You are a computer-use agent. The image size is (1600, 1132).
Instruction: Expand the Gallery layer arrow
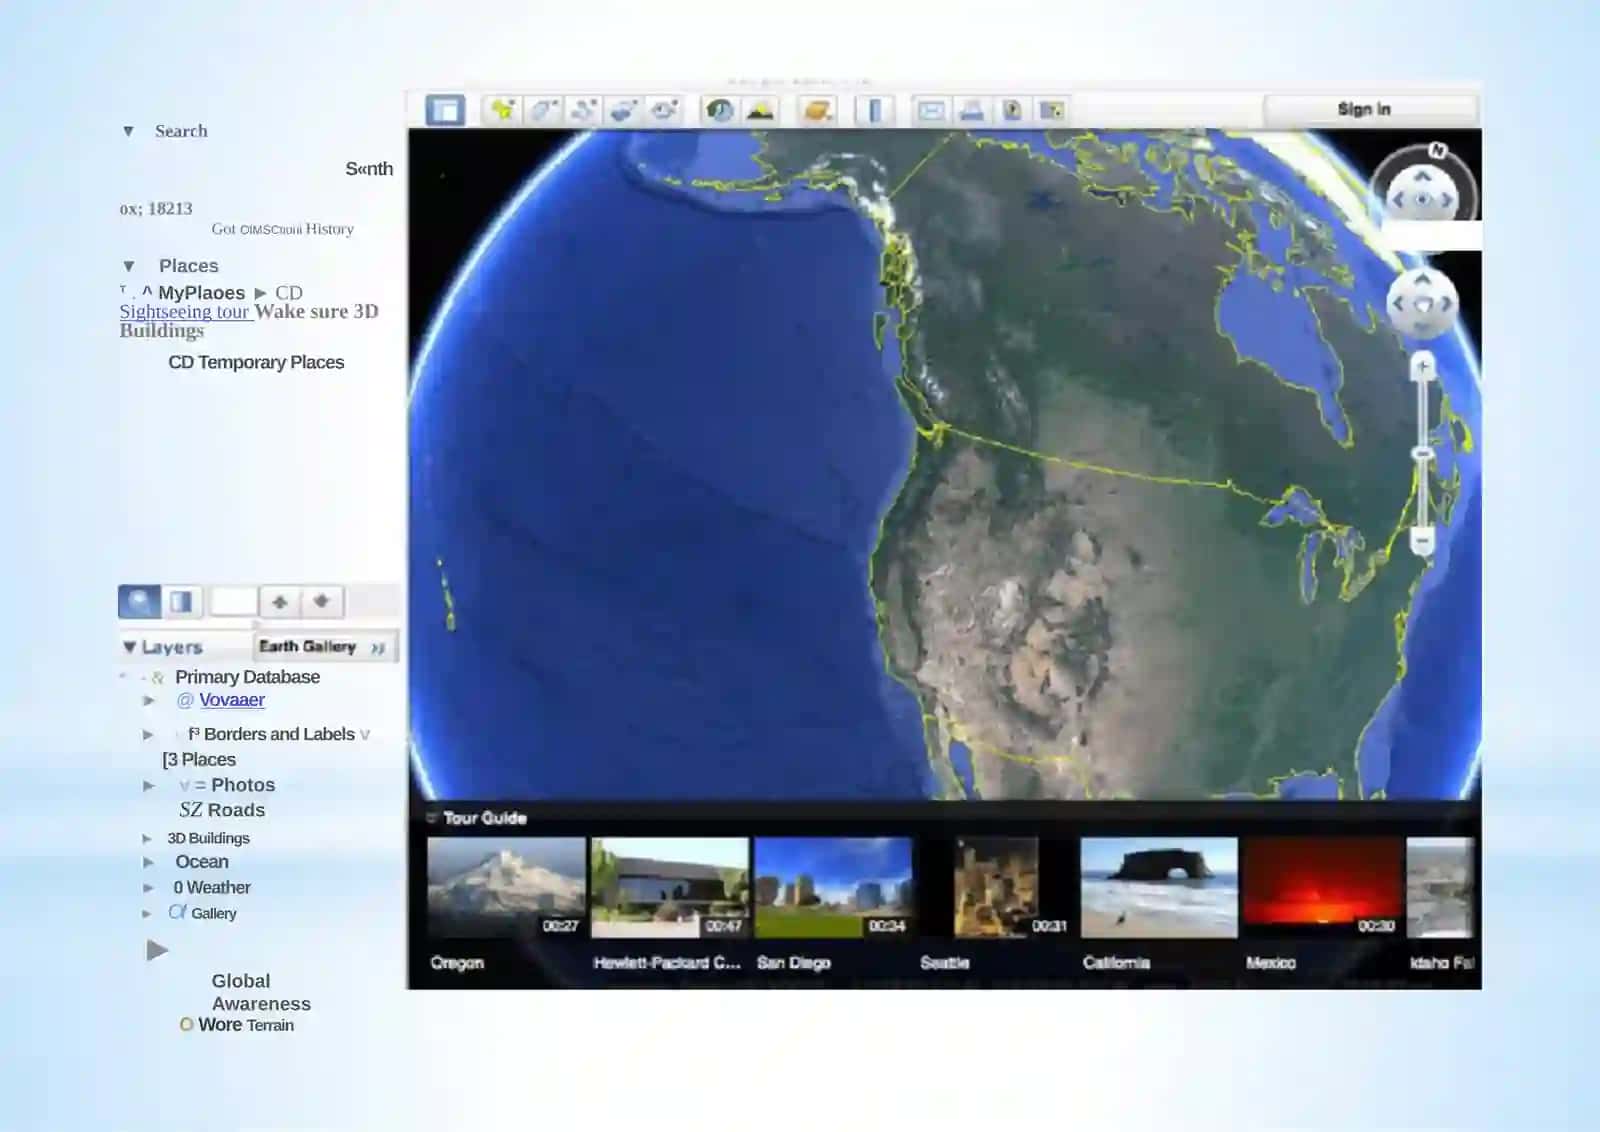click(x=147, y=914)
